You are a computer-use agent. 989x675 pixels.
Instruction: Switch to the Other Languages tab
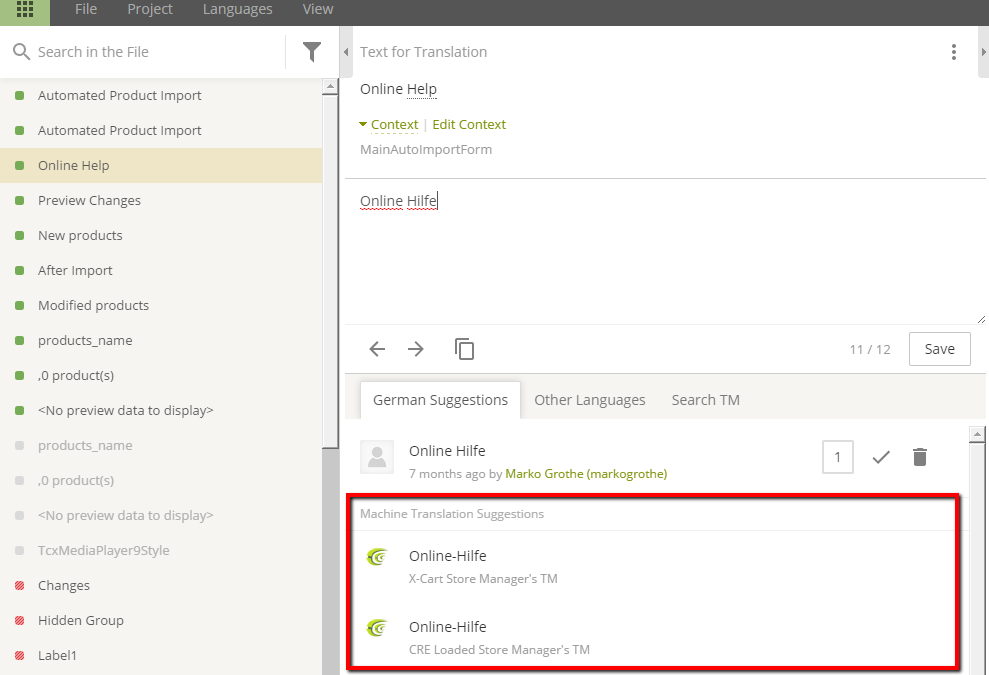coord(590,400)
